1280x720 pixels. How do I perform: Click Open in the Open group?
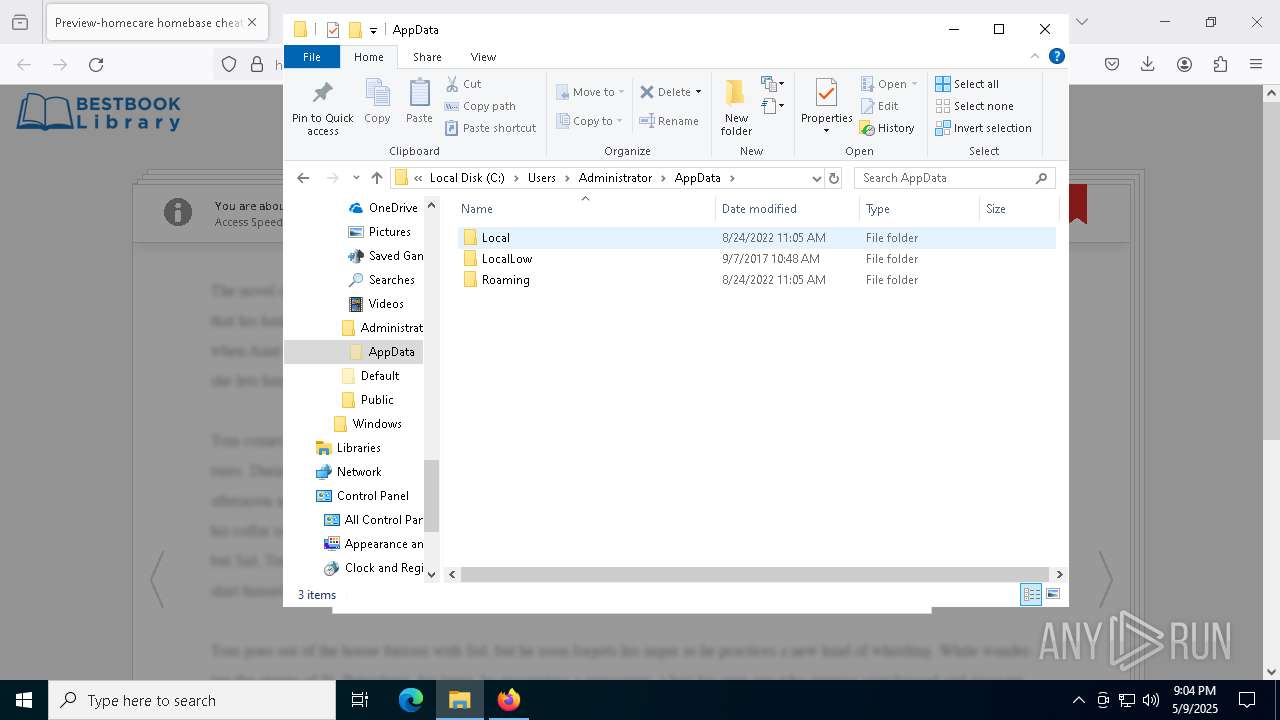point(888,84)
